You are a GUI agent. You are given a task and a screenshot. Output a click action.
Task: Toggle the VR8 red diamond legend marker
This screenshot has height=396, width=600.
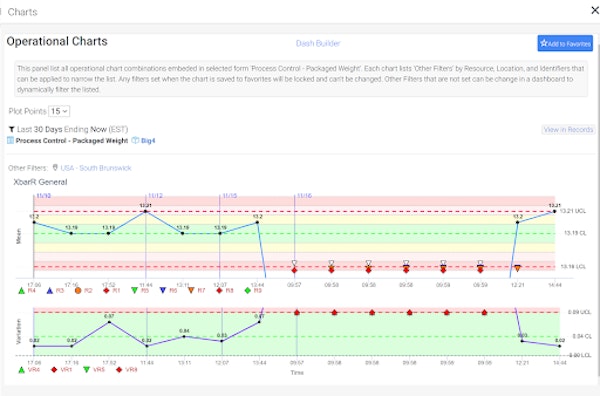(x=119, y=370)
